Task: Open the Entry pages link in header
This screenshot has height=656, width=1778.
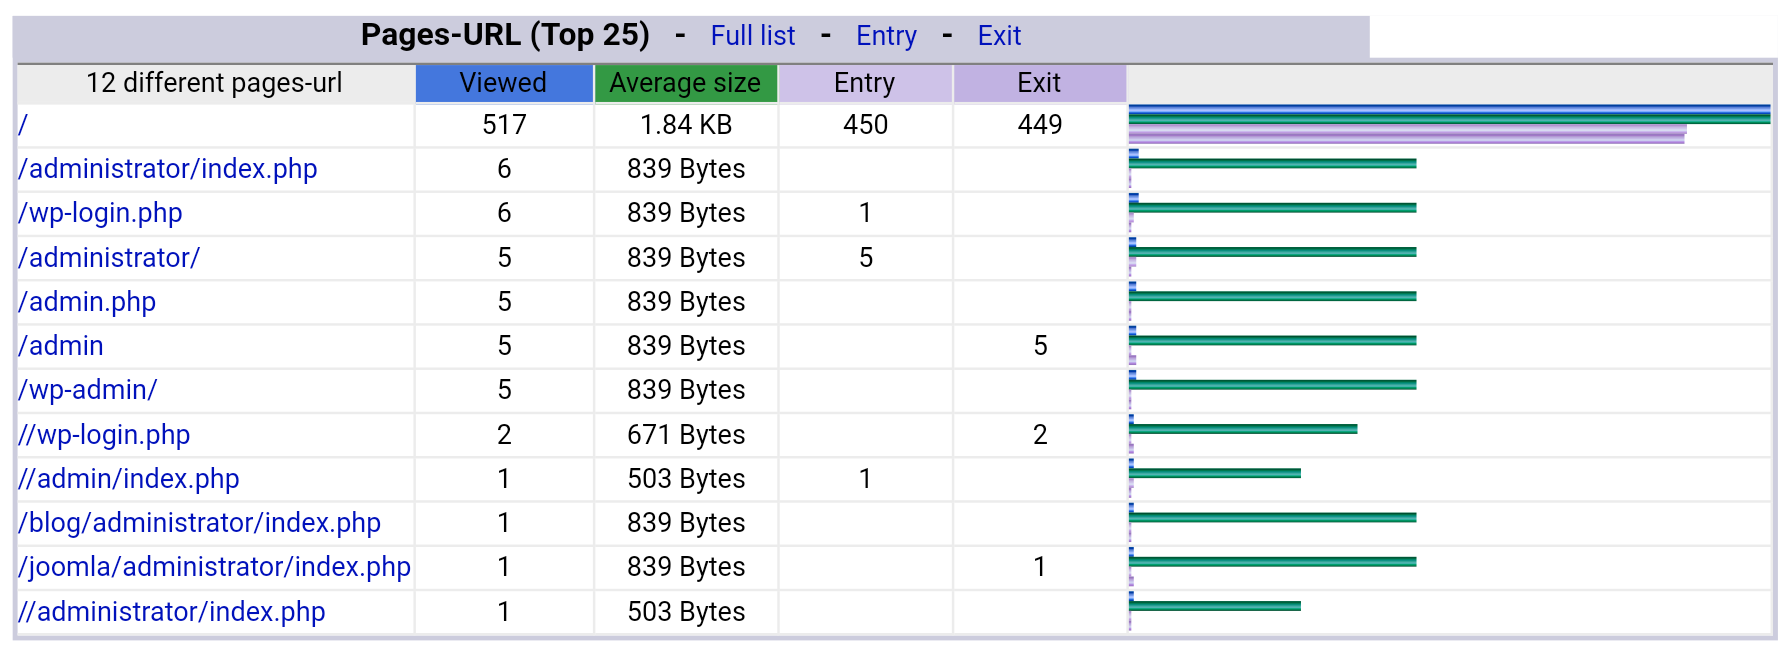Action: click(886, 36)
